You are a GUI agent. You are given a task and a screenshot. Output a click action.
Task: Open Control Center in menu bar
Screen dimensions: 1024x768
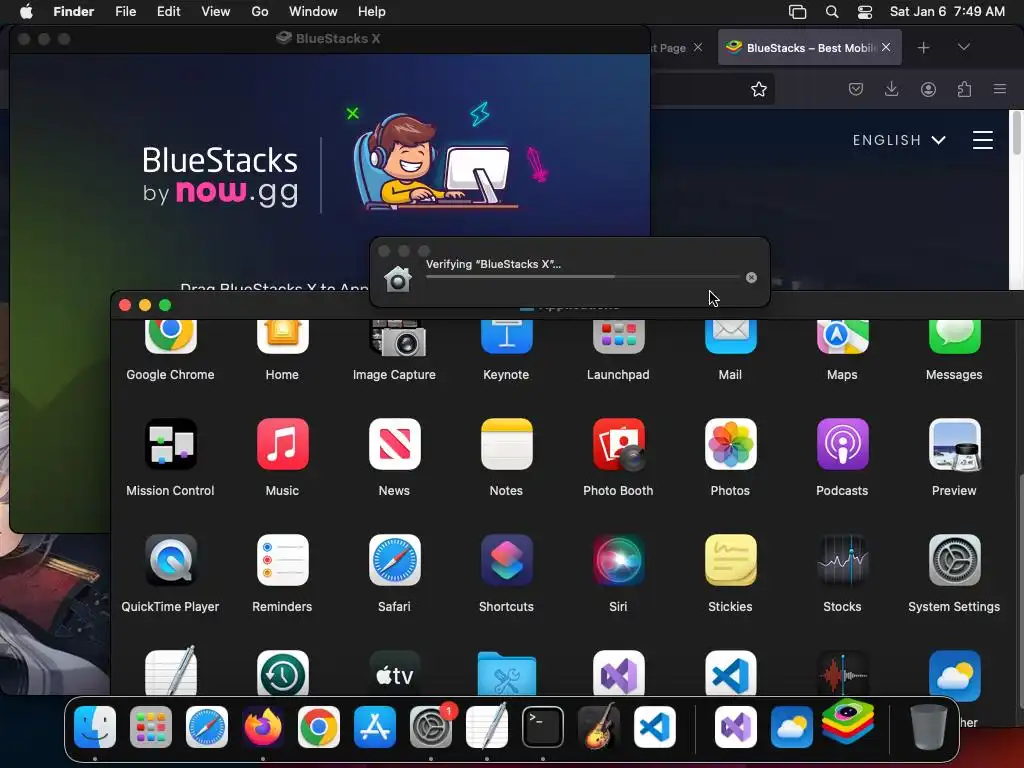point(865,12)
